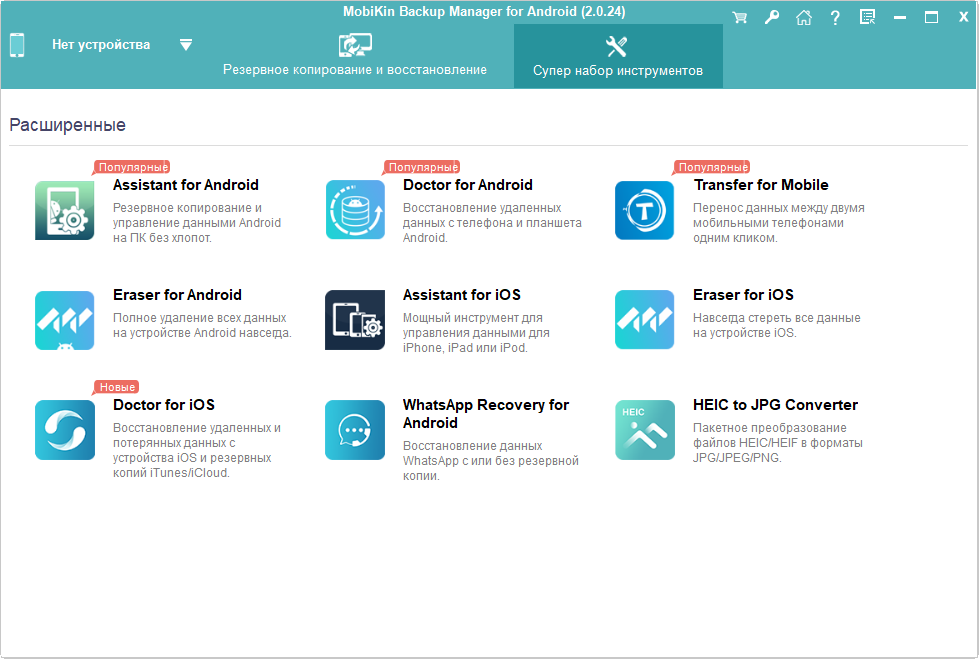This screenshot has width=979, height=659.
Task: Click the phone device icon
Action: pyautogui.click(x=17, y=45)
